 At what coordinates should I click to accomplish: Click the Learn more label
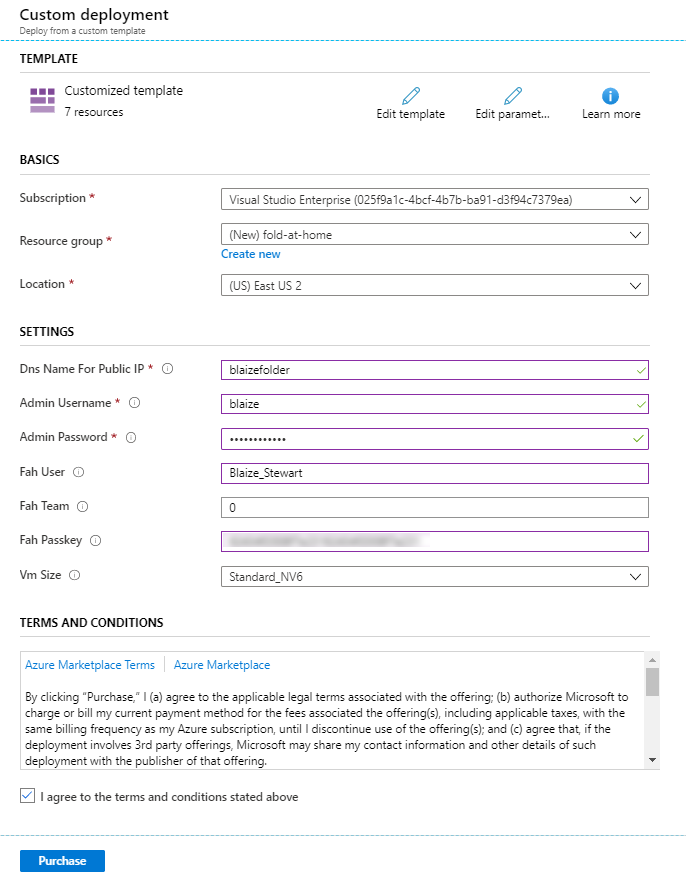click(x=611, y=114)
